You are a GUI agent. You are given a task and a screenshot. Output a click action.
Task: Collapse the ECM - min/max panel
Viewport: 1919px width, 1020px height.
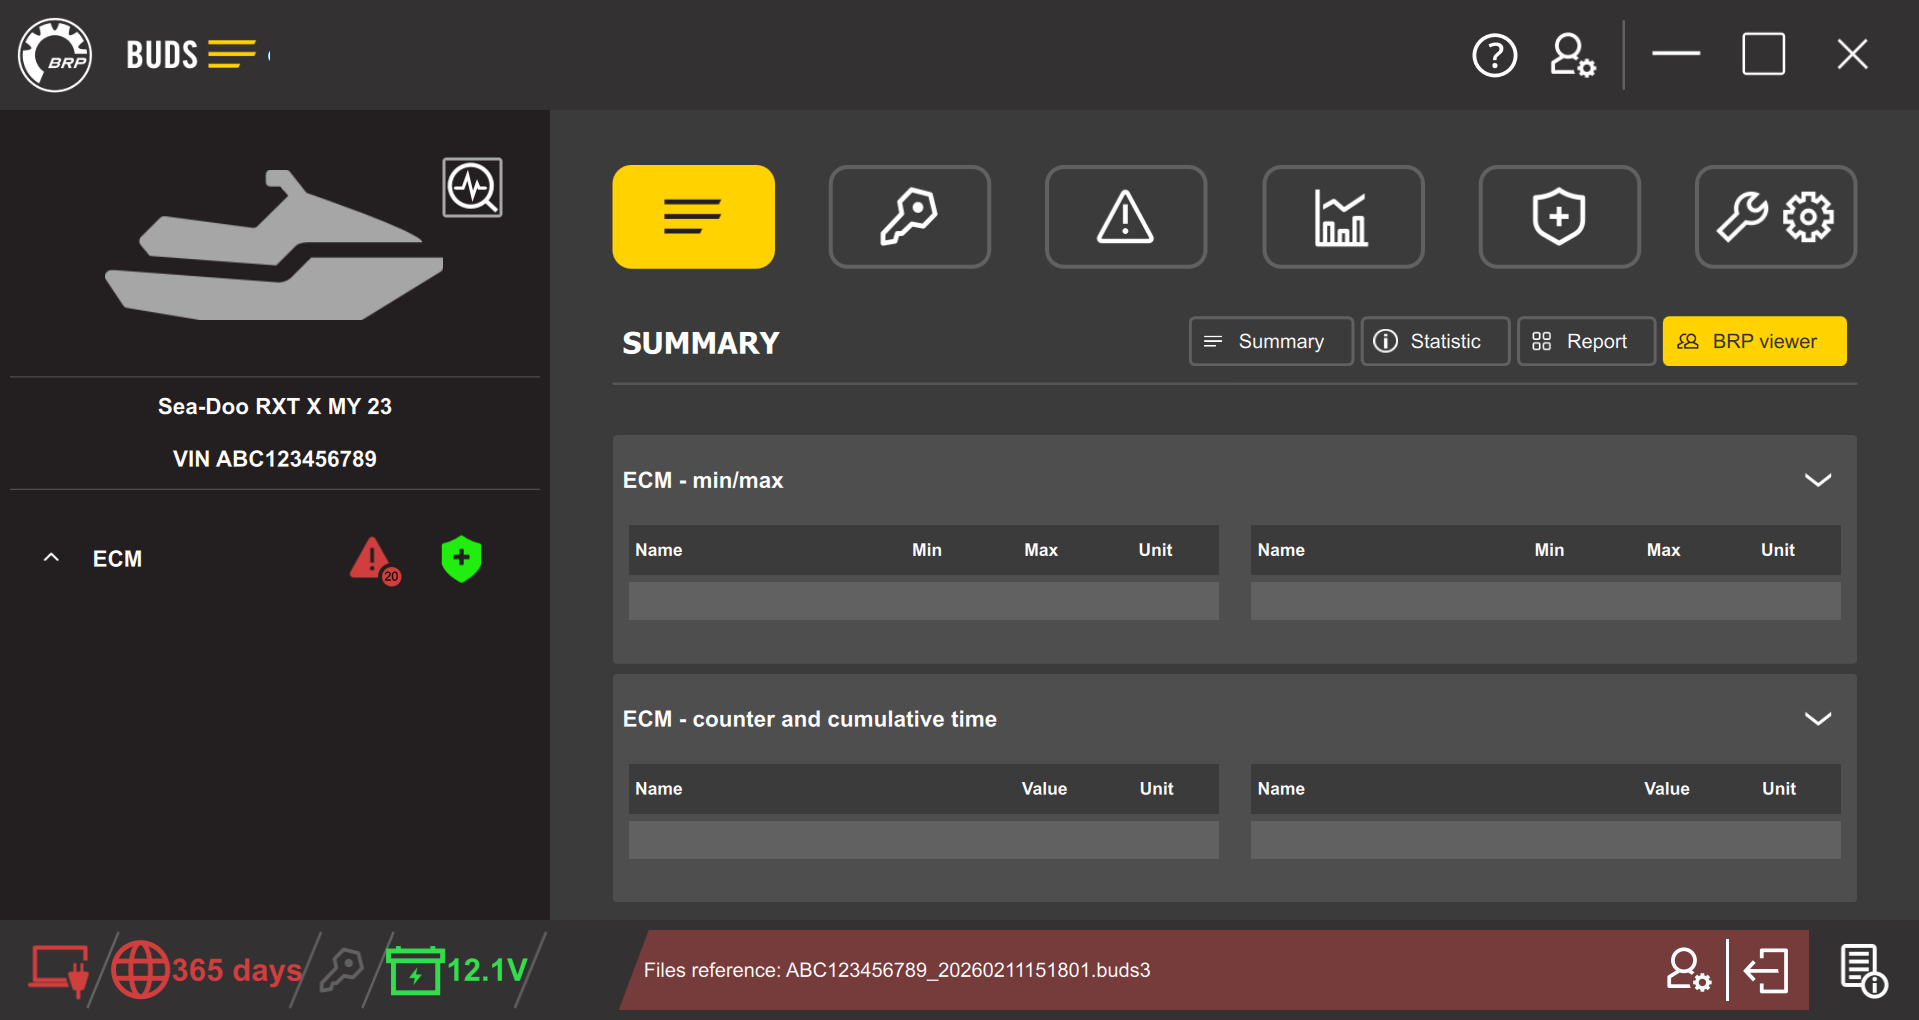pyautogui.click(x=1817, y=480)
